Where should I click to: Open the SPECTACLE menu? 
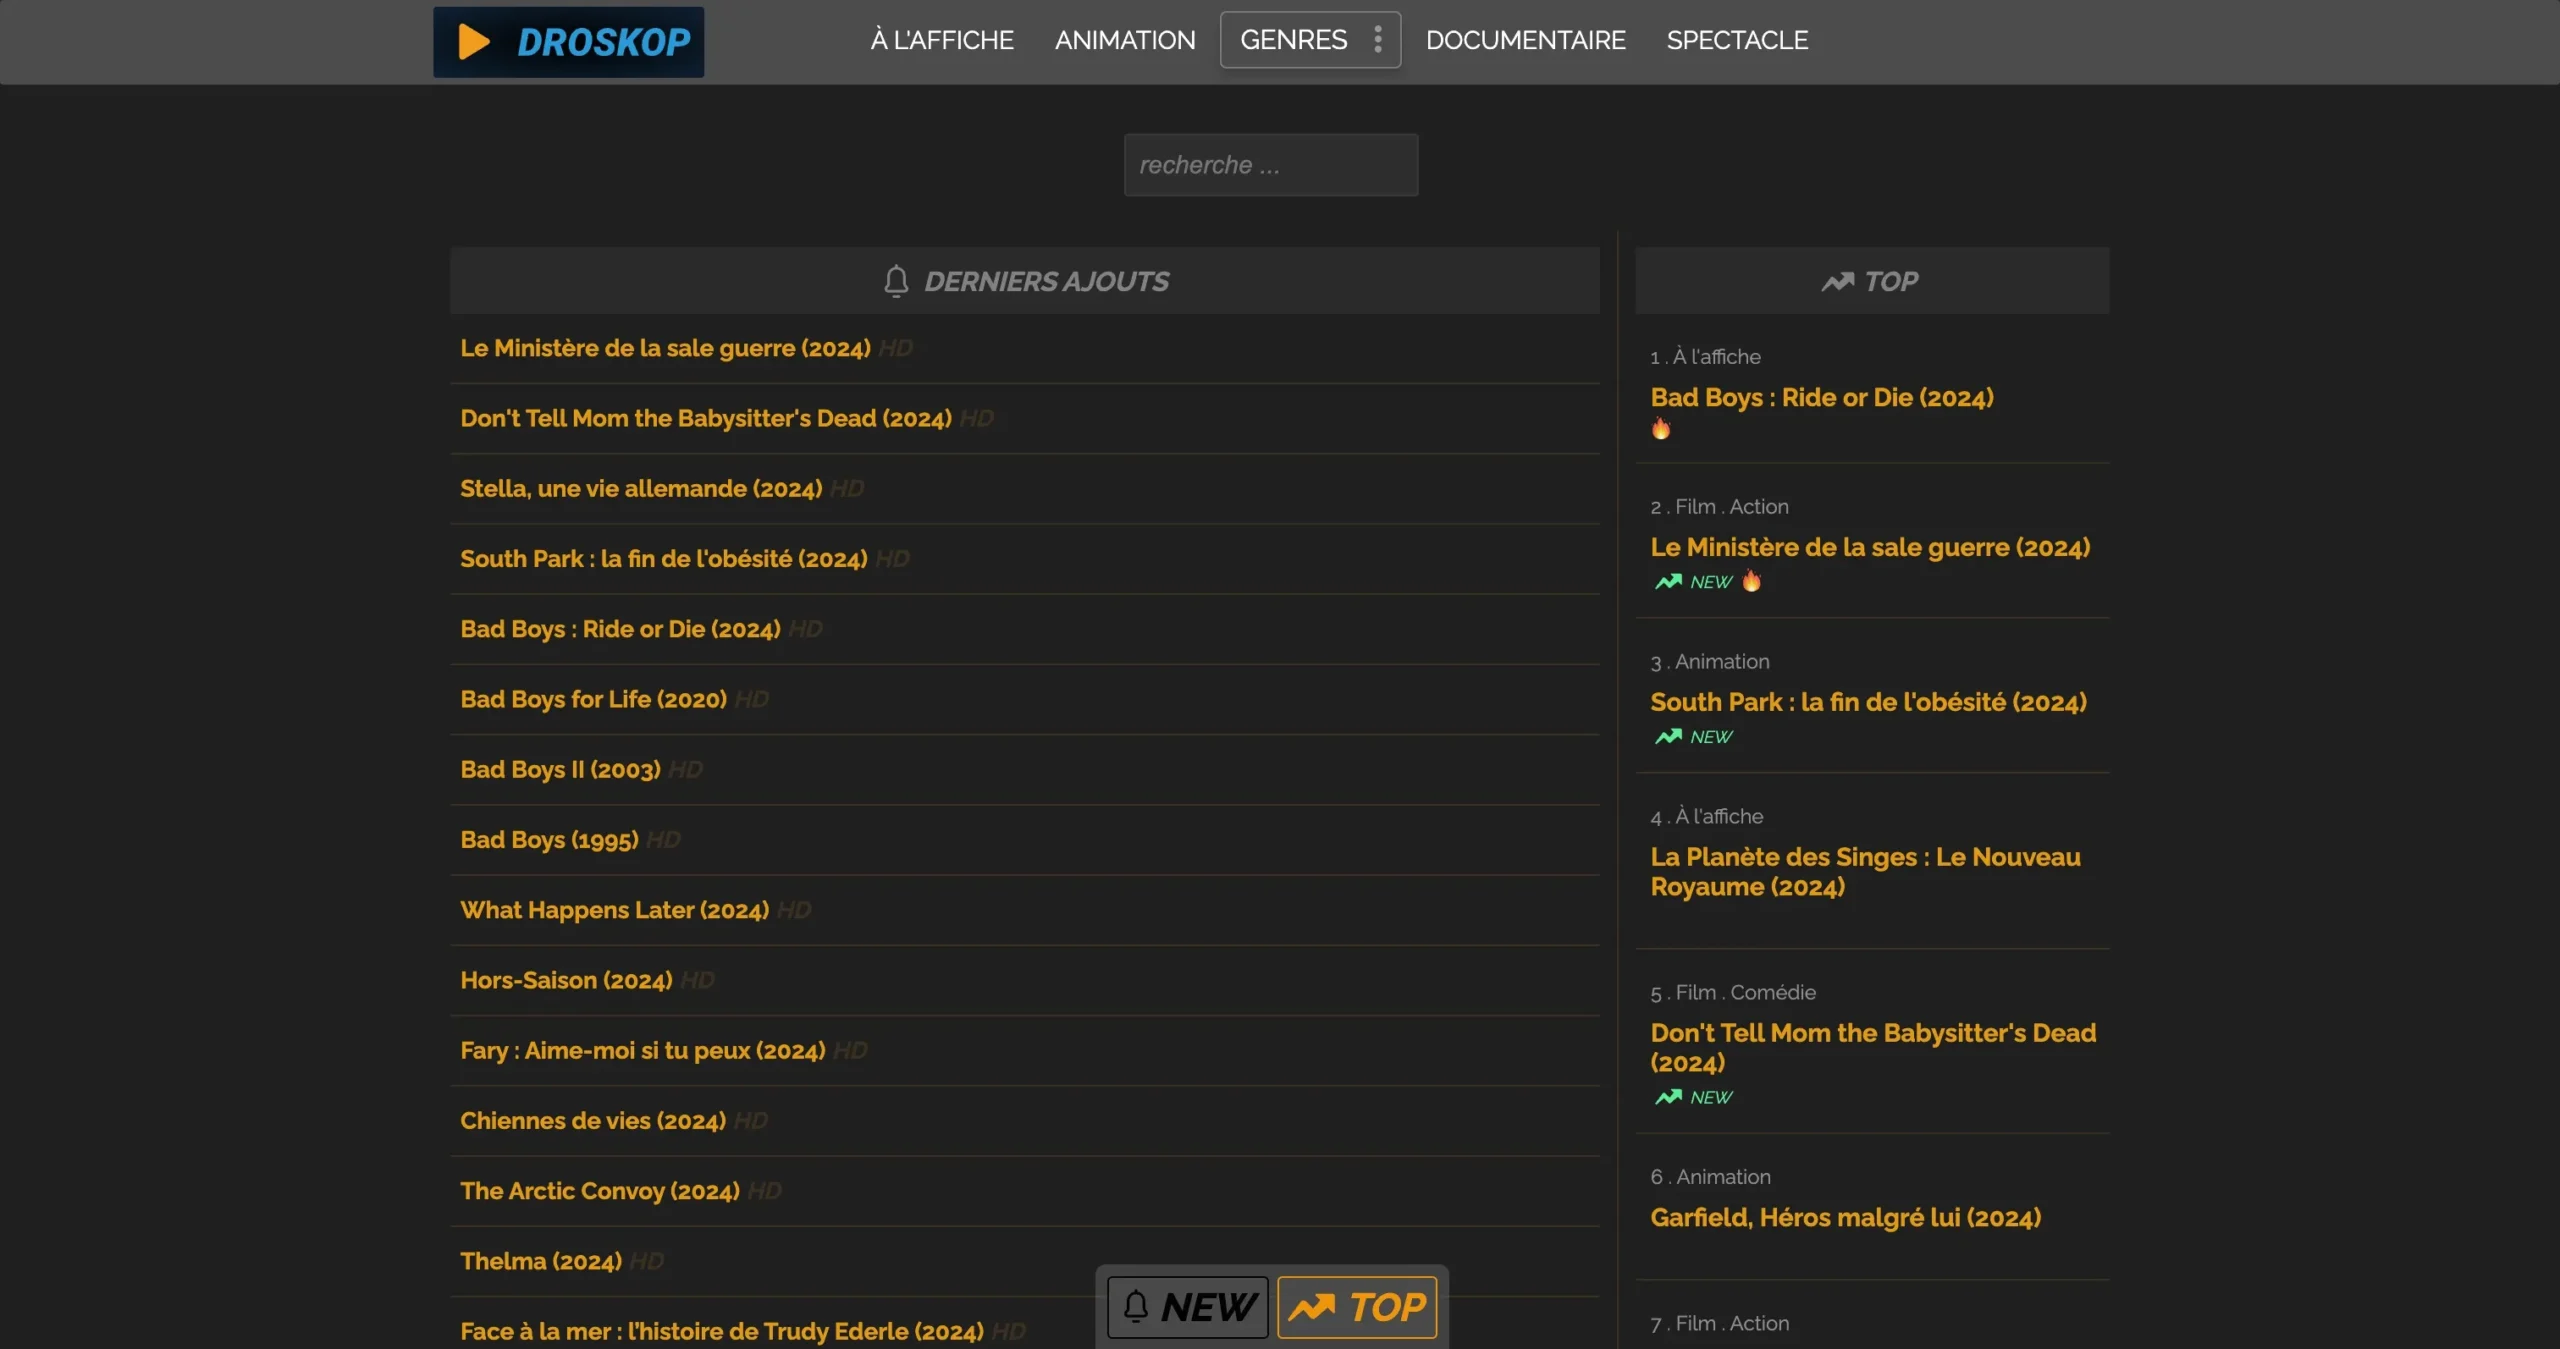click(1737, 40)
